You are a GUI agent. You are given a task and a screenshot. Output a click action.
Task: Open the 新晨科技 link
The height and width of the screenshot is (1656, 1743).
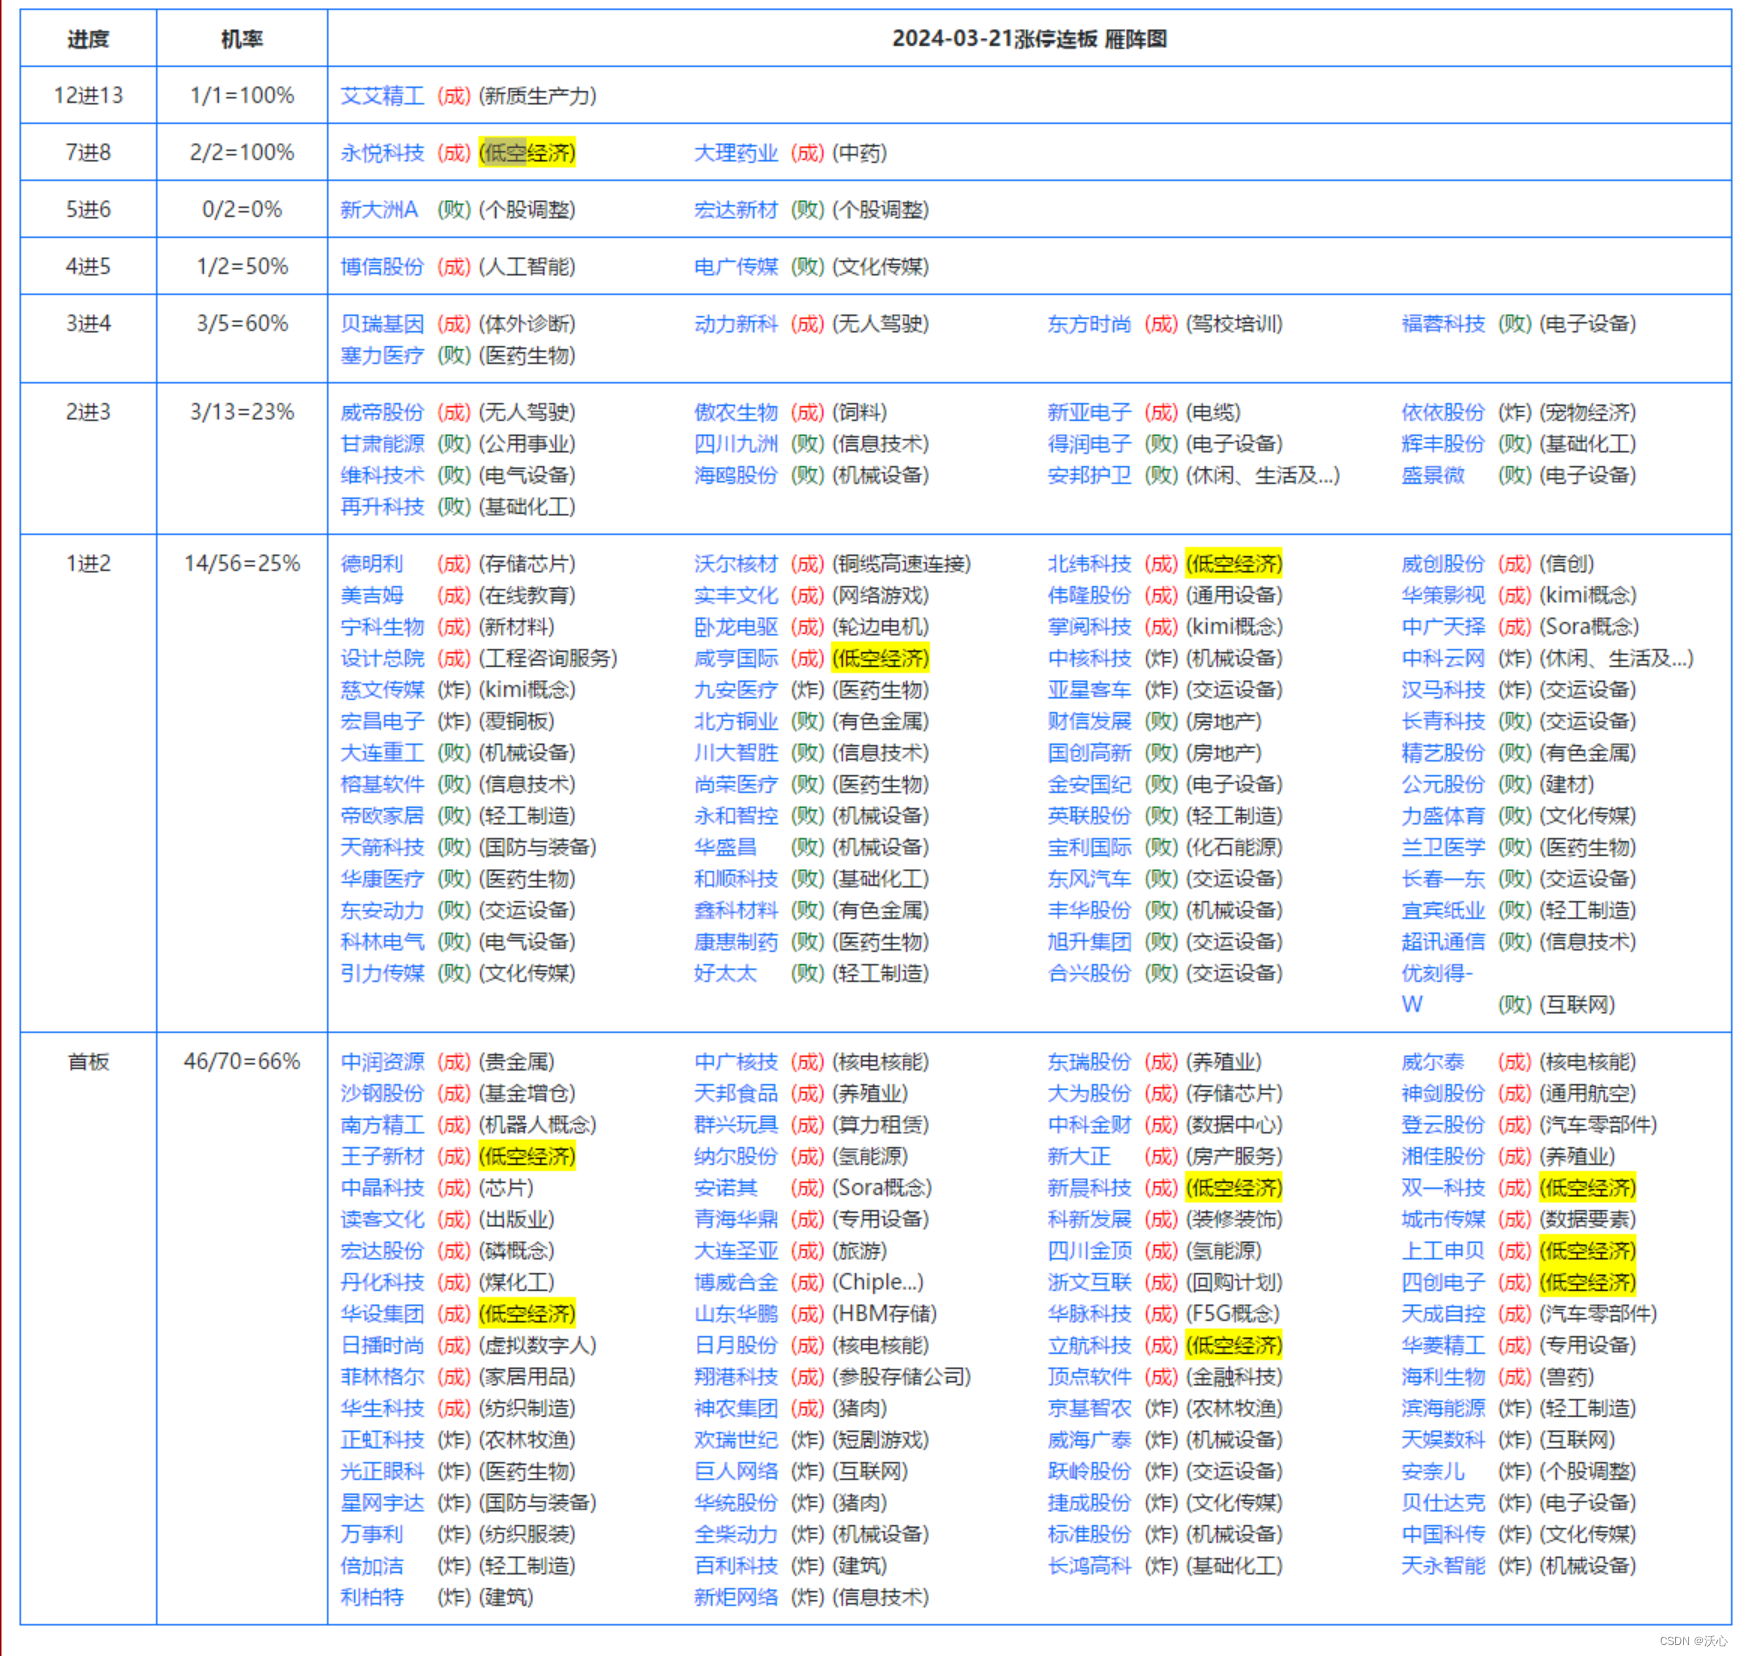1089,1188
